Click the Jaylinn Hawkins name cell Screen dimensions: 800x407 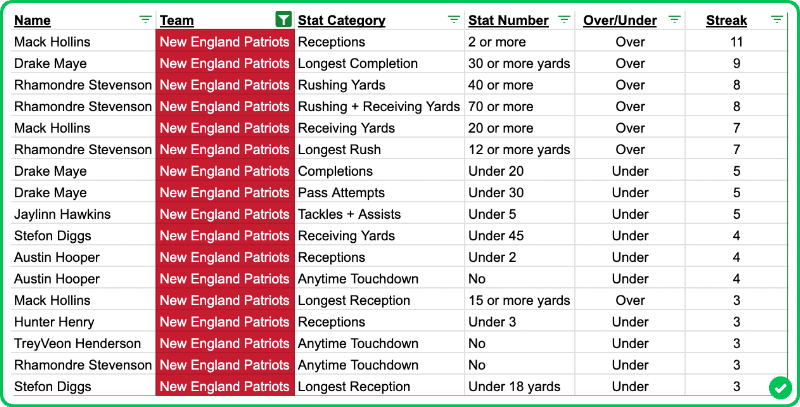[62, 214]
